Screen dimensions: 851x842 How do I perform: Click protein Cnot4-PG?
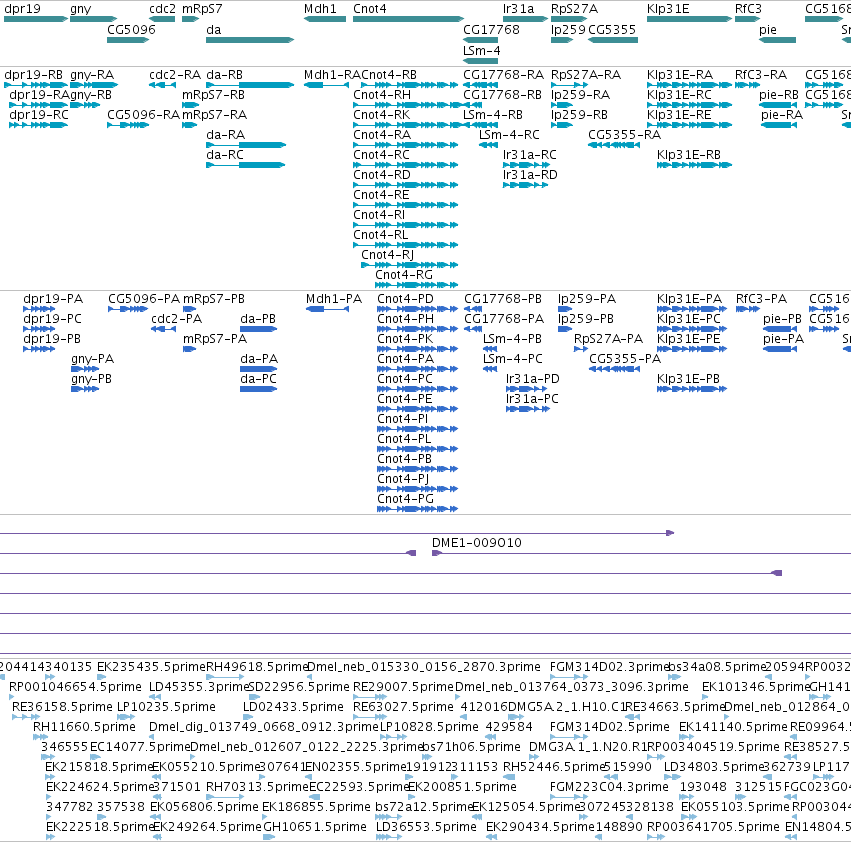[417, 509]
